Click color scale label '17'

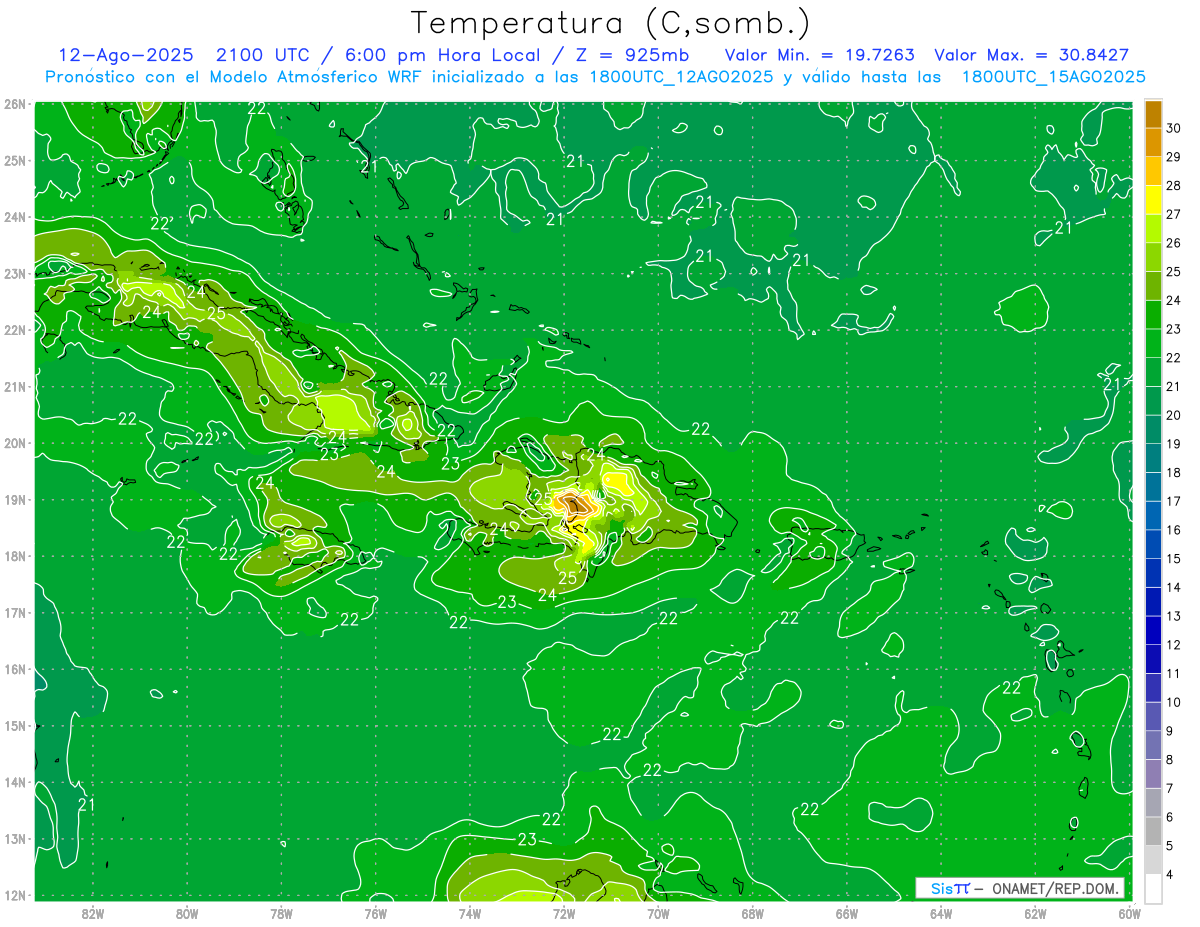[x=1173, y=501]
